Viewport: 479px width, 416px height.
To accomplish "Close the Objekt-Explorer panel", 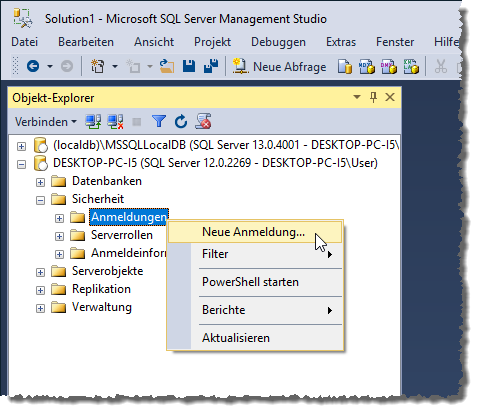I will coord(390,97).
